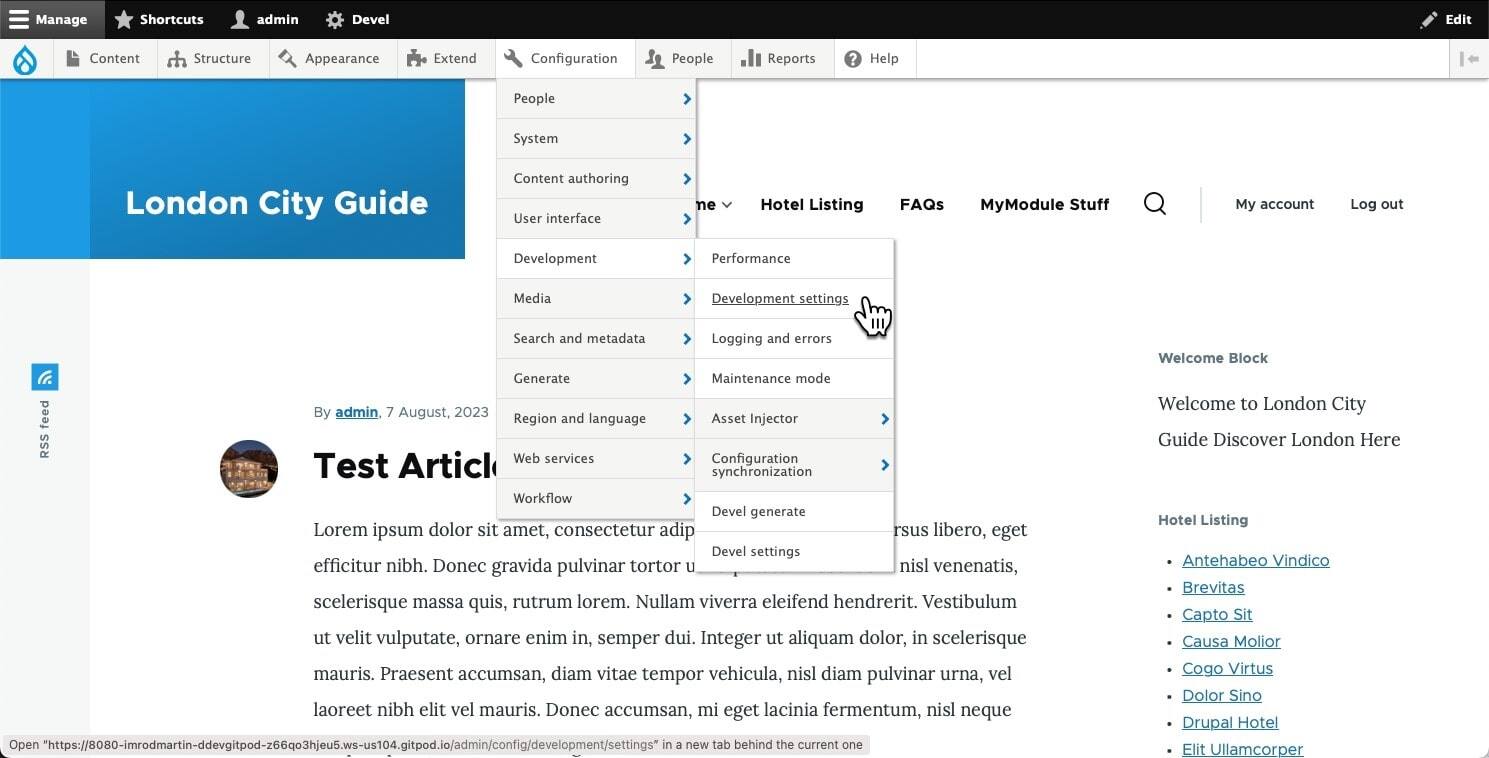Open the Devel gear toolbar item
Image resolution: width=1489 pixels, height=758 pixels.
358,19
